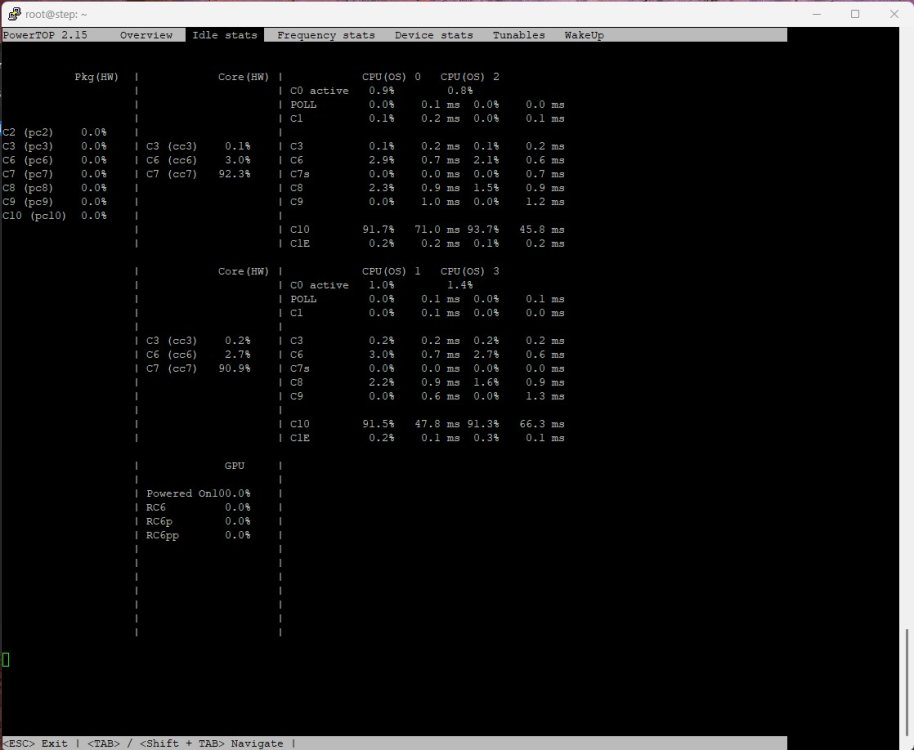Viewport: 914px width, 750px height.
Task: Click the CPU(OS) 2 header
Action: coord(470,77)
